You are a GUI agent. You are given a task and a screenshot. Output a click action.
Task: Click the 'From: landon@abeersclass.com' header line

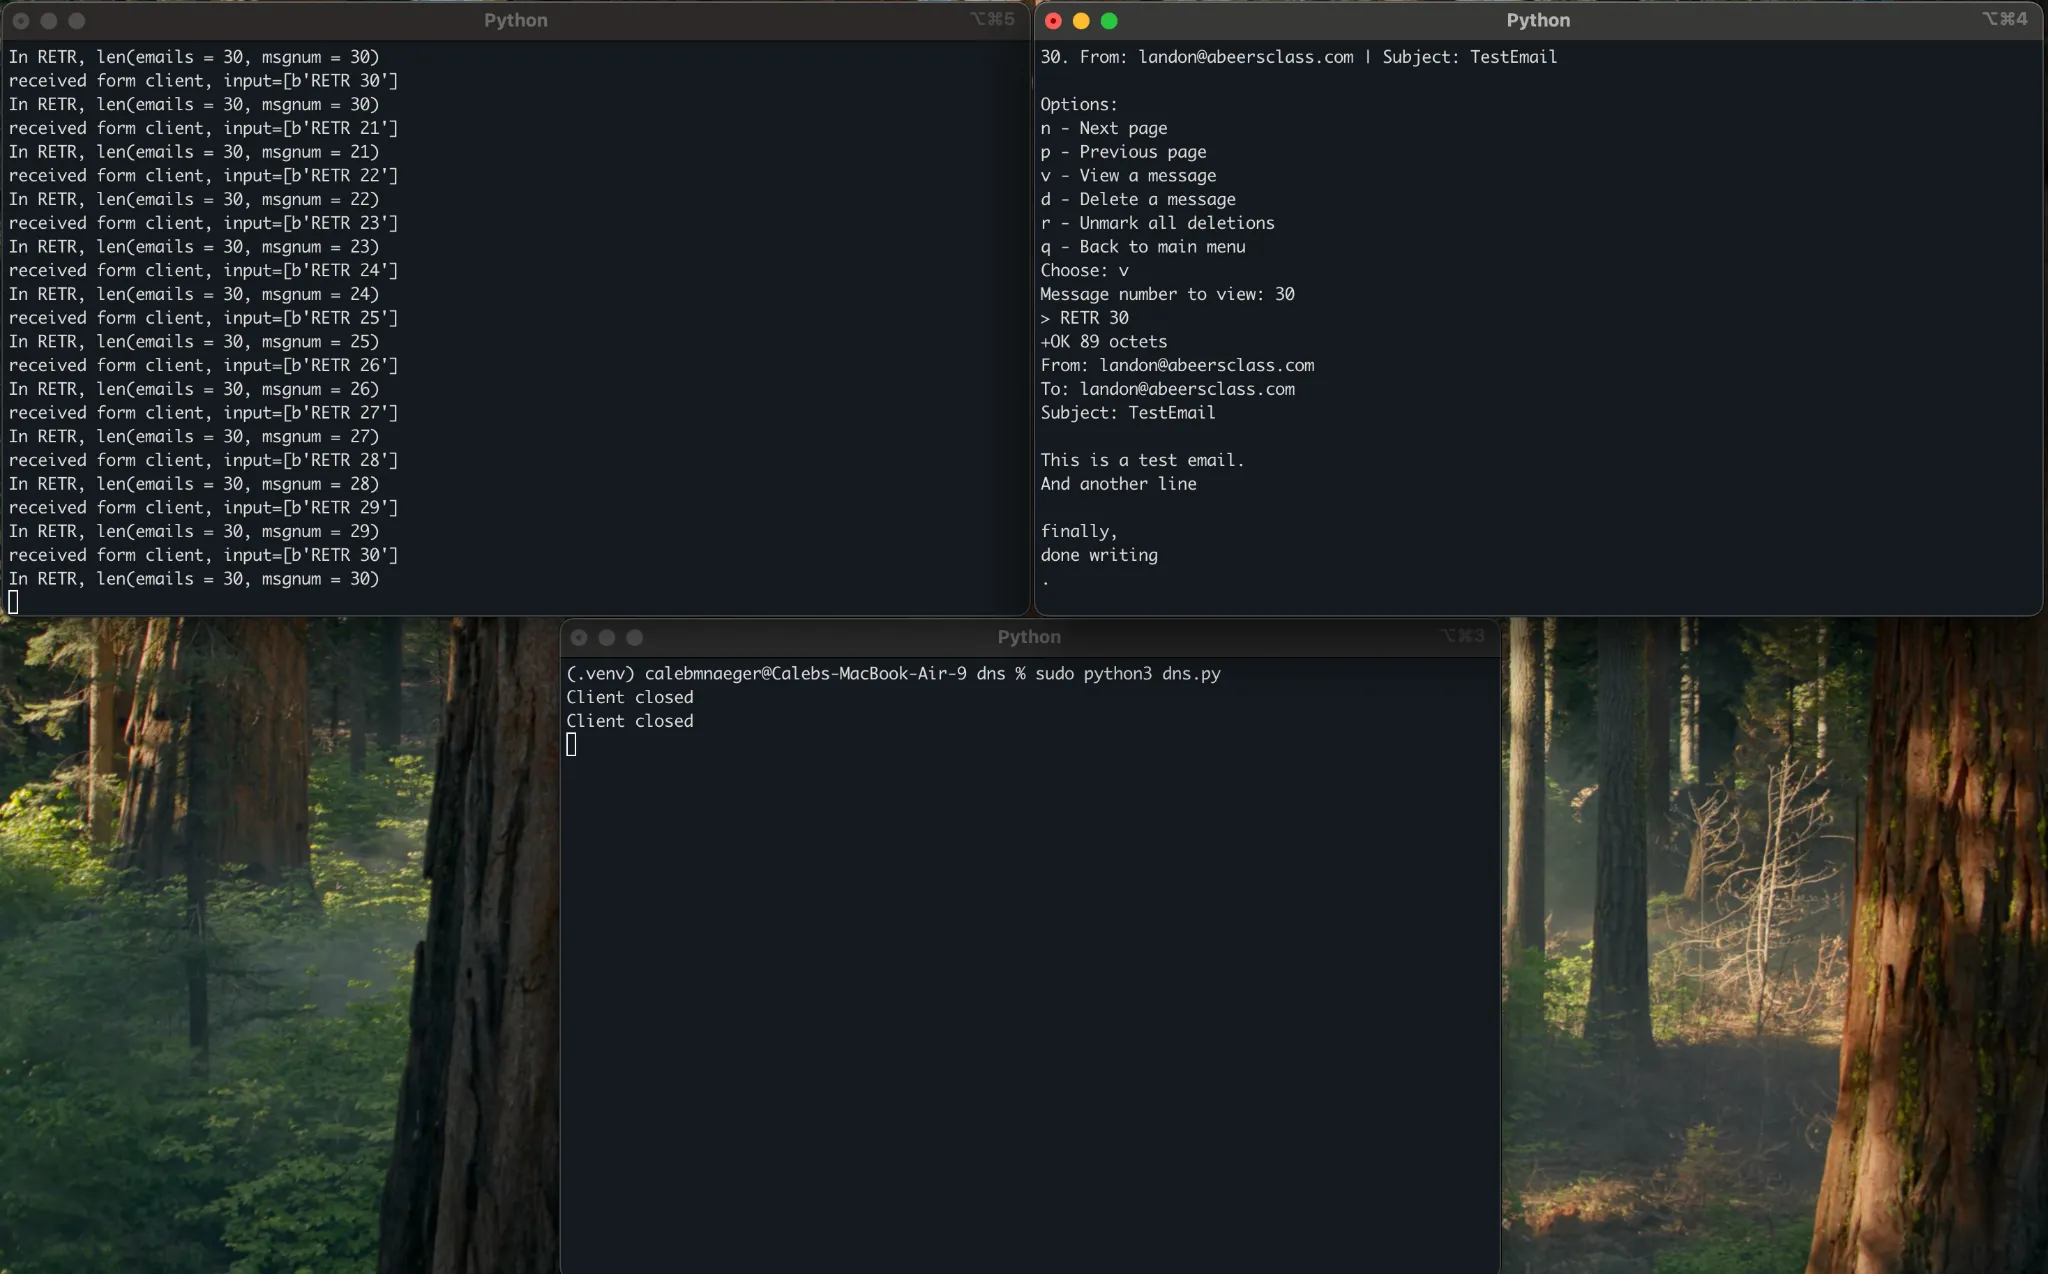point(1177,366)
